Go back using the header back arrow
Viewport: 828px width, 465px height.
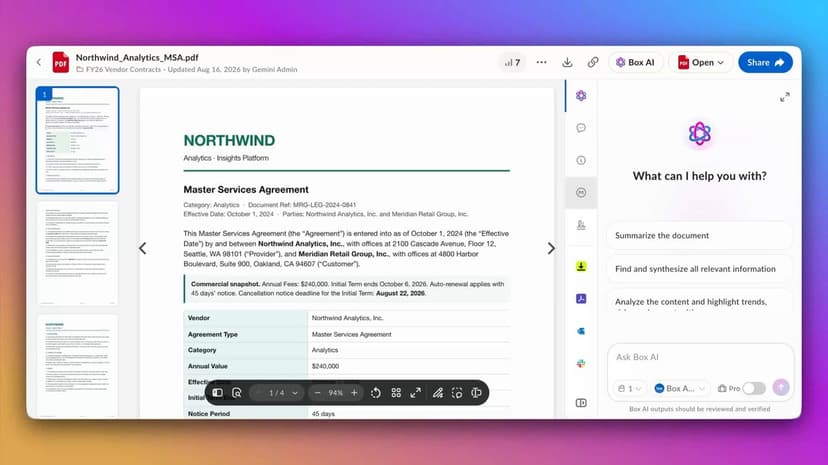(x=39, y=62)
